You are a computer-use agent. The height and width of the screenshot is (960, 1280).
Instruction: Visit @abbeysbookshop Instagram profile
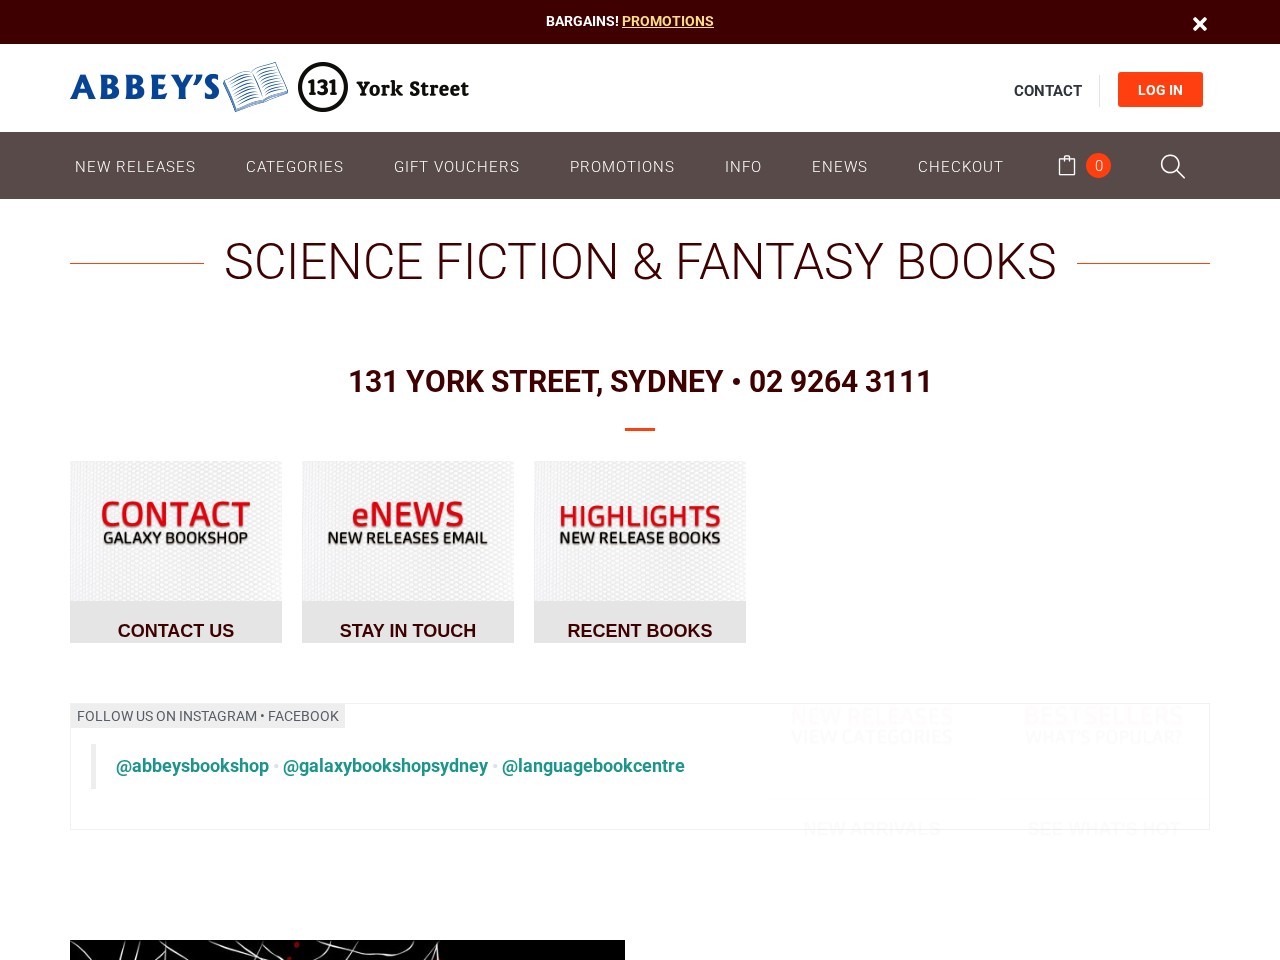coord(191,766)
